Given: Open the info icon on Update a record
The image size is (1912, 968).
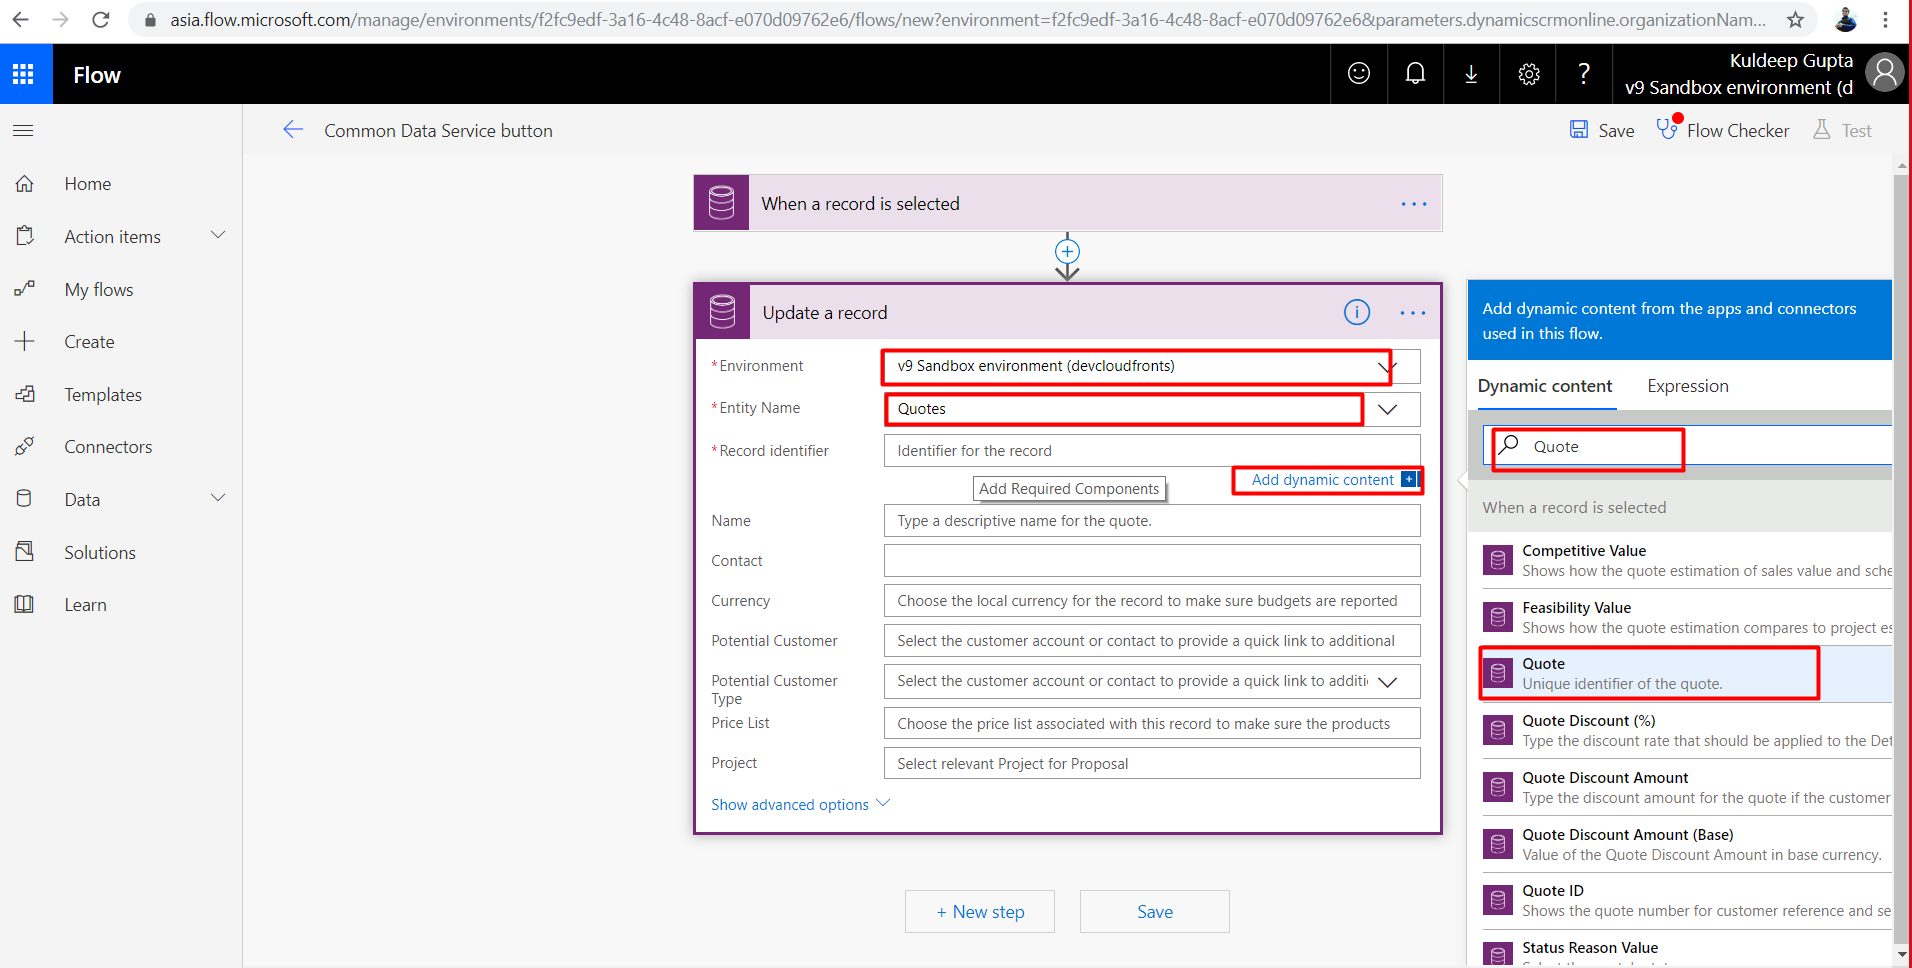Looking at the screenshot, I should point(1356,312).
